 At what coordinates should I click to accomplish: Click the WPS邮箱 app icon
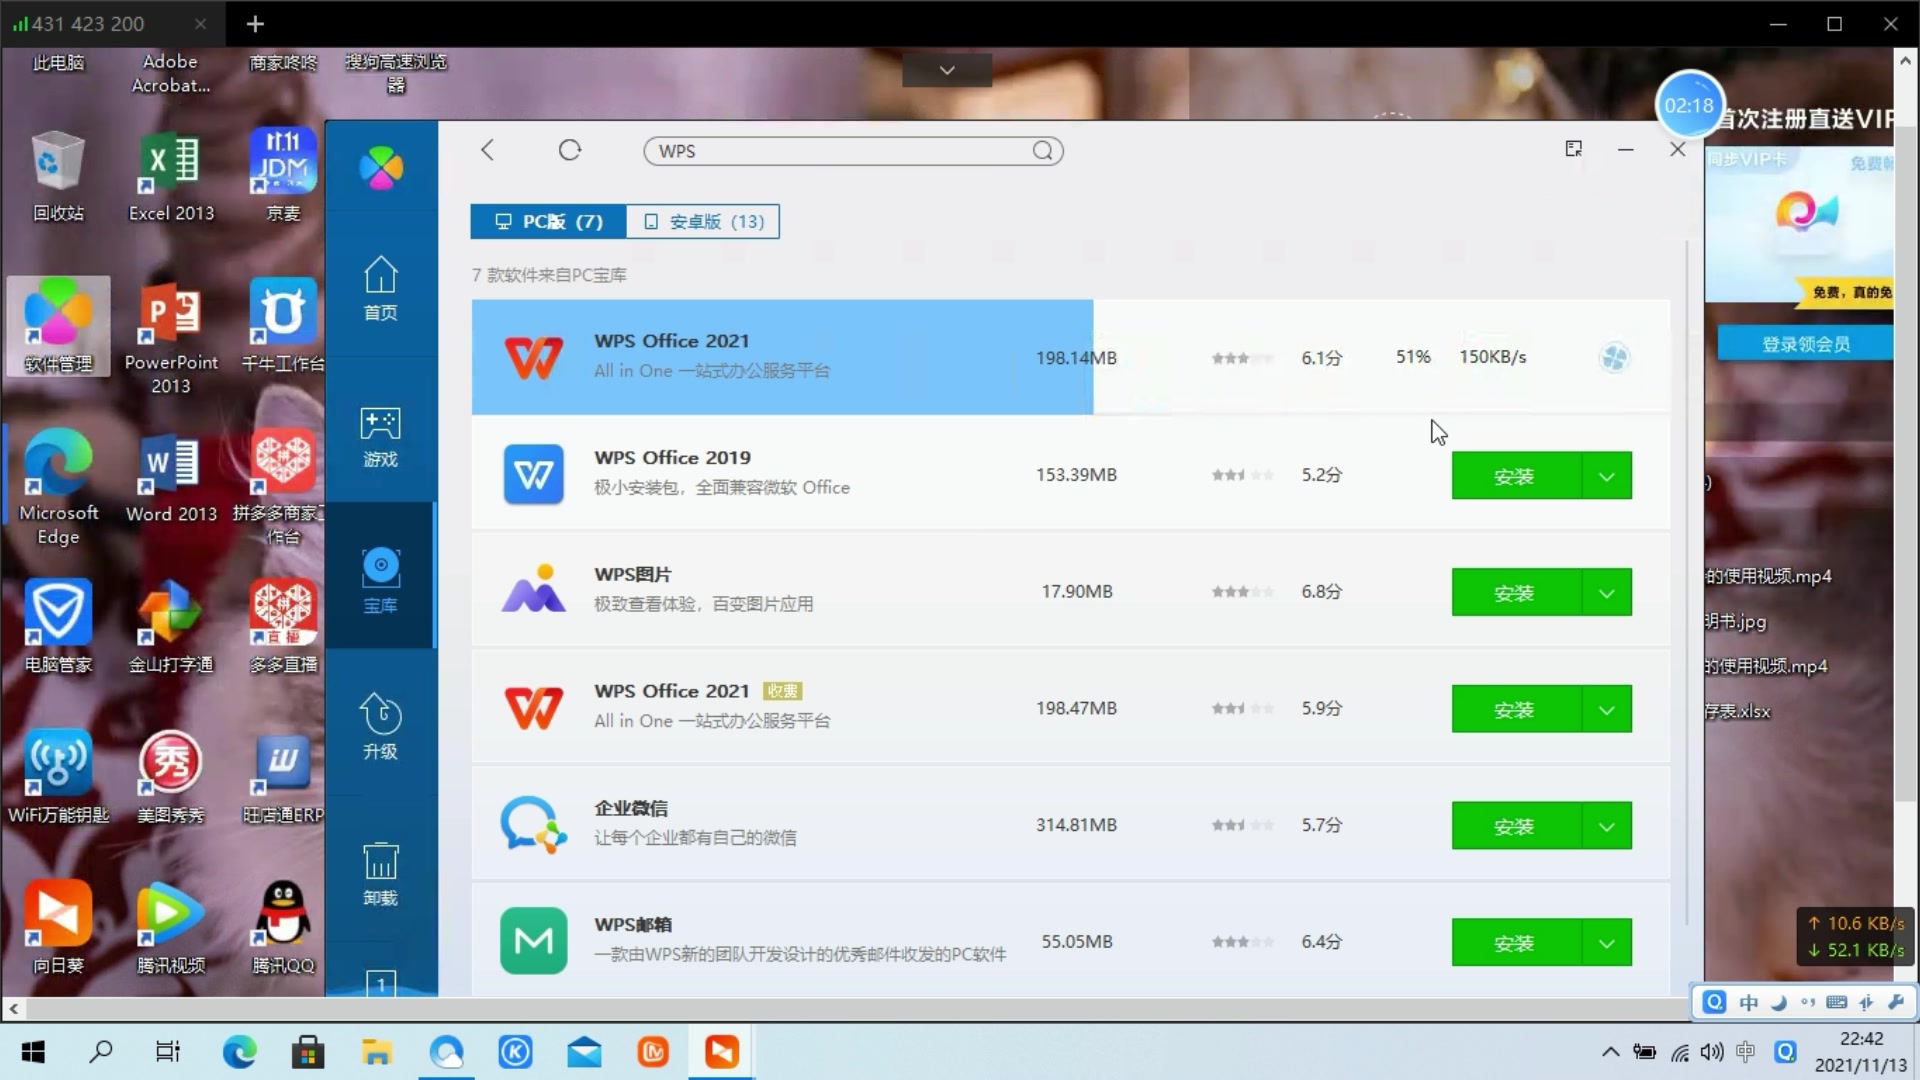pos(533,940)
